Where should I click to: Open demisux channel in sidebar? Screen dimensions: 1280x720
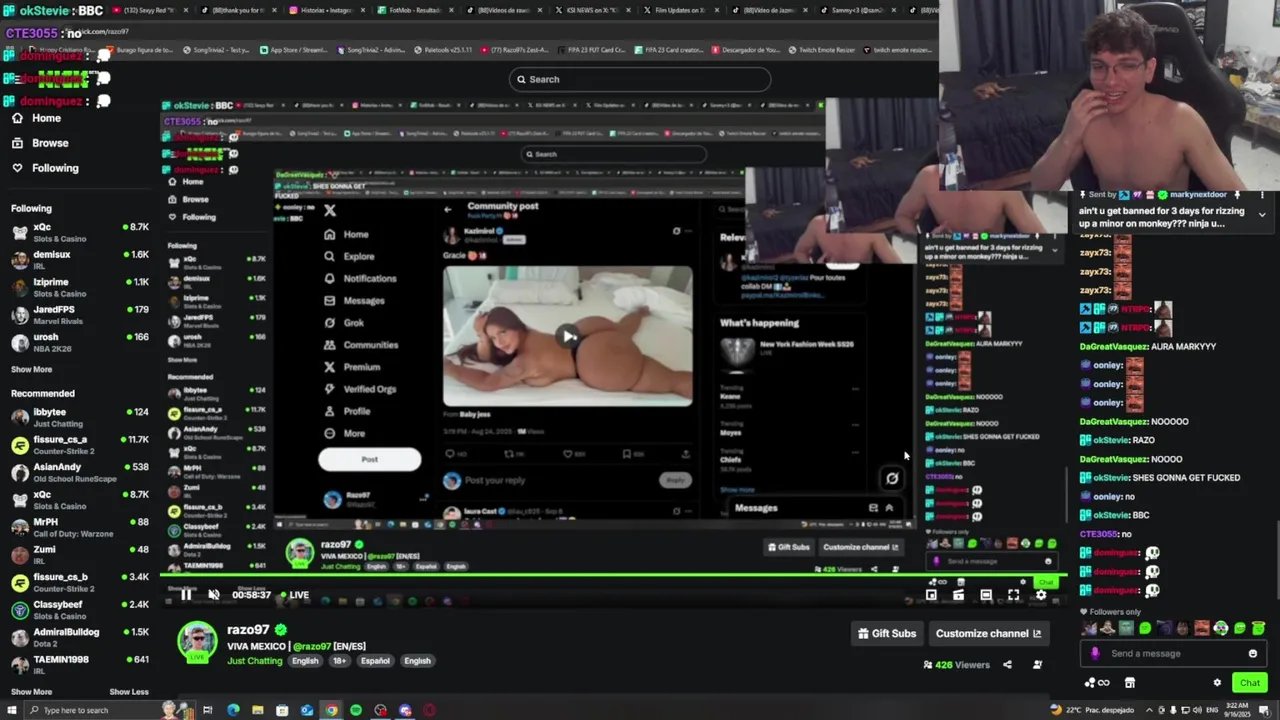coord(79,260)
